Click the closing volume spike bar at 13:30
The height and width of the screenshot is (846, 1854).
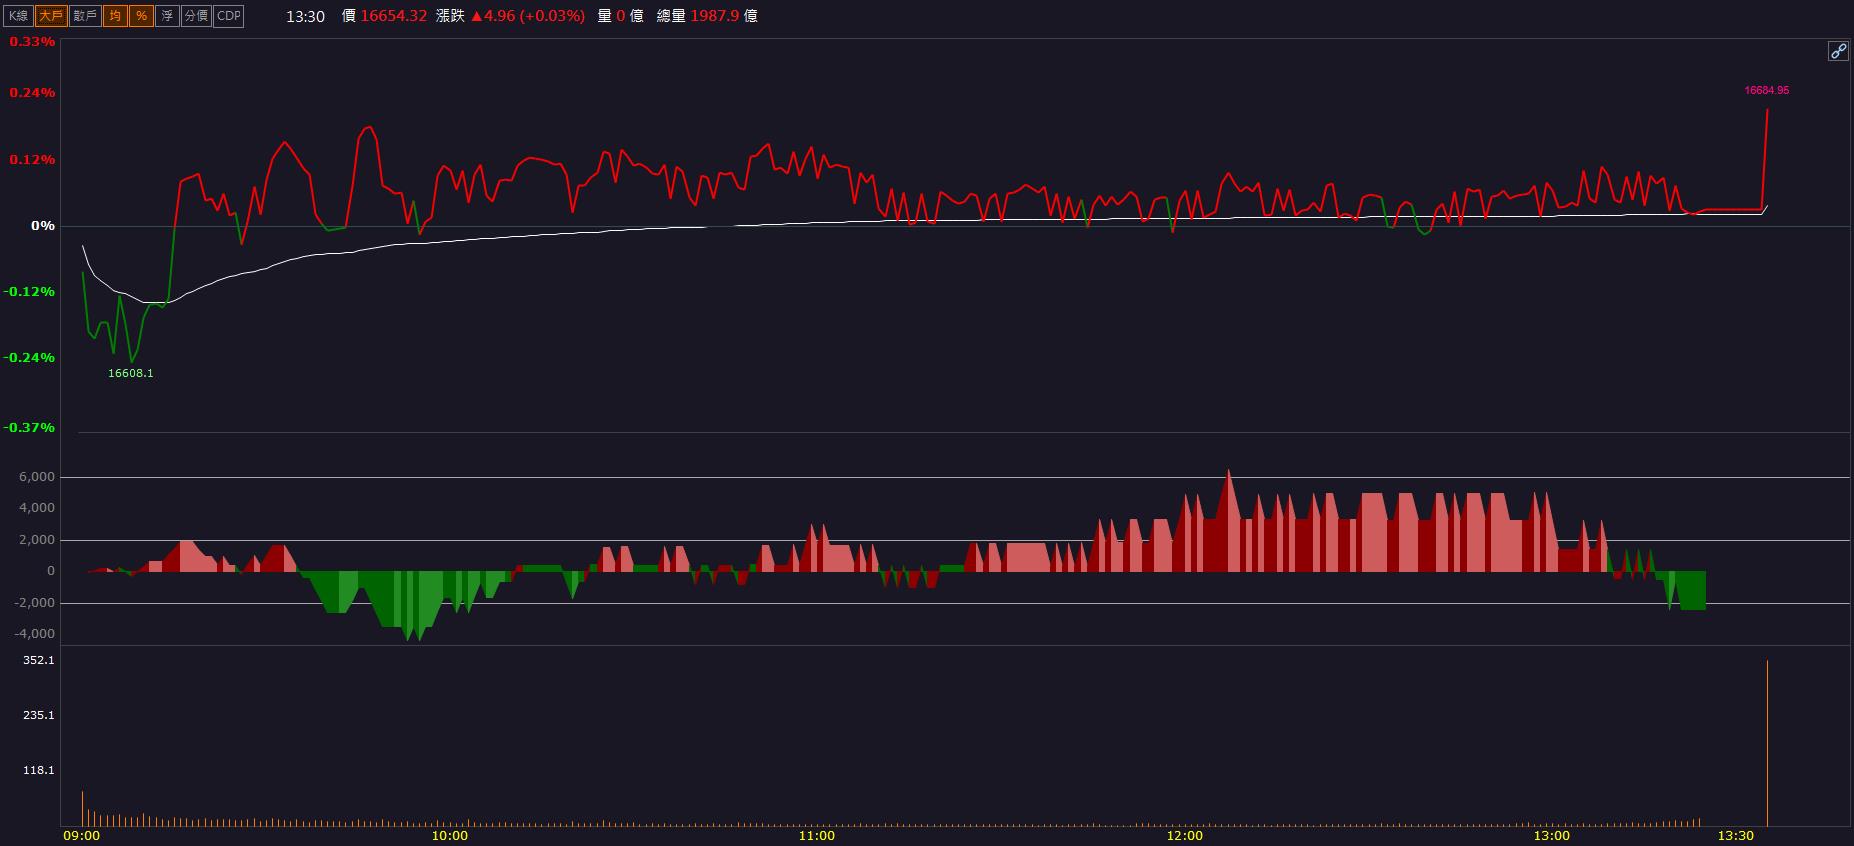coord(1767,743)
